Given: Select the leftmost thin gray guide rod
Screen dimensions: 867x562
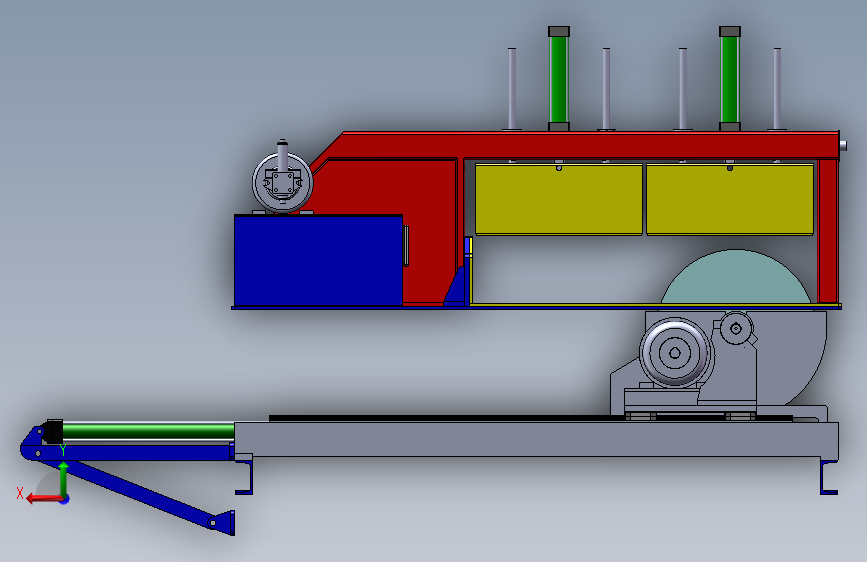Looking at the screenshot, I should 512,90.
